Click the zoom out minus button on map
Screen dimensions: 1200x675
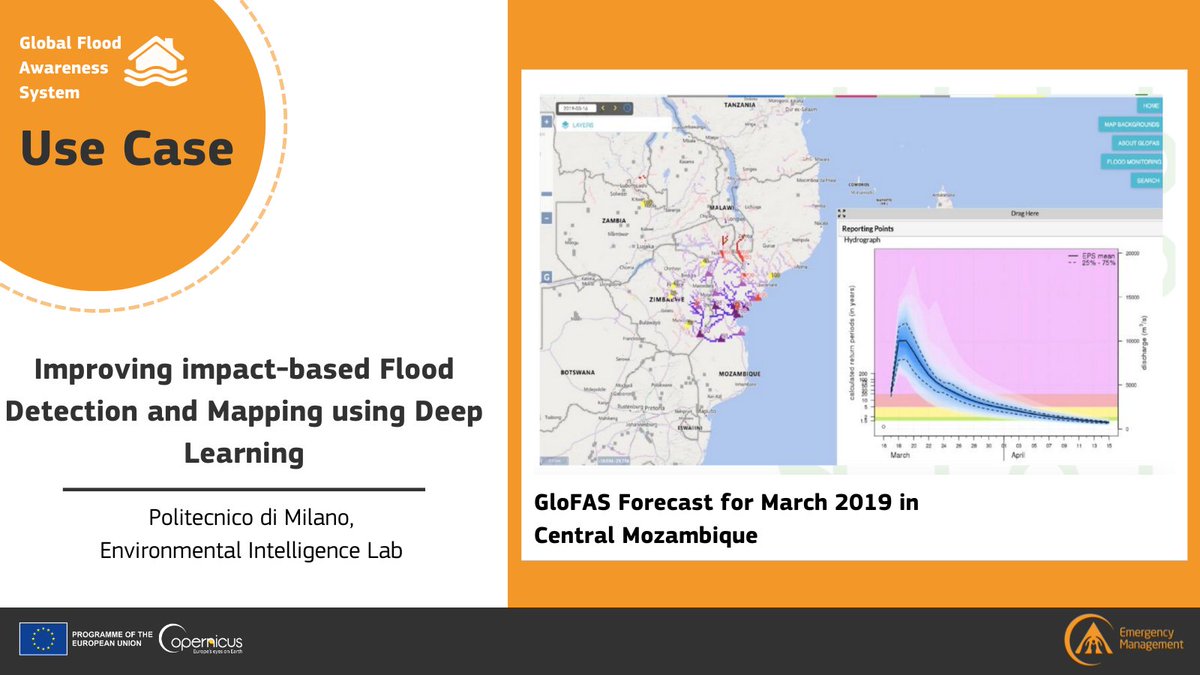[x=547, y=218]
